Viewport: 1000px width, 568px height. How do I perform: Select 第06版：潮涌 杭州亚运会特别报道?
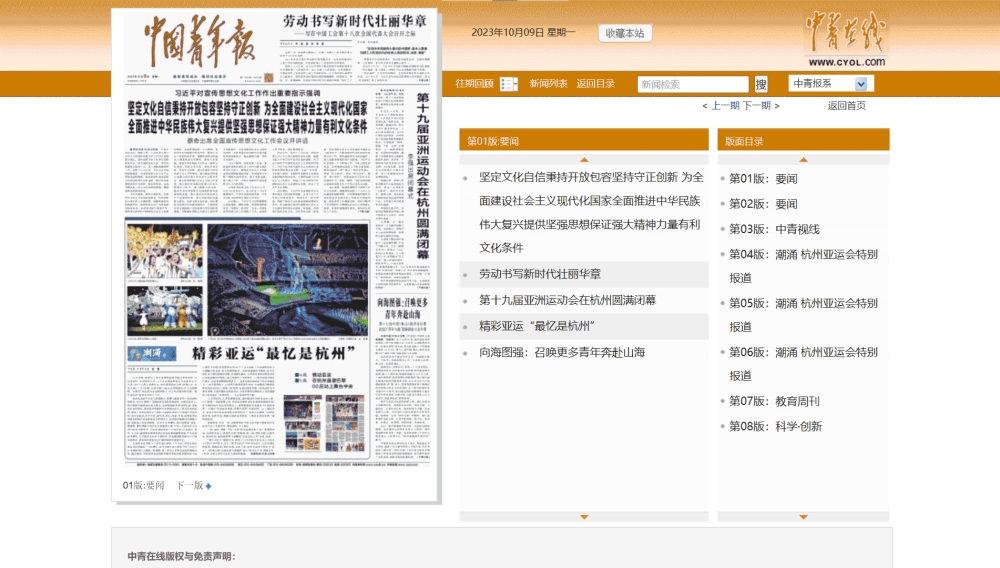[x=804, y=364]
